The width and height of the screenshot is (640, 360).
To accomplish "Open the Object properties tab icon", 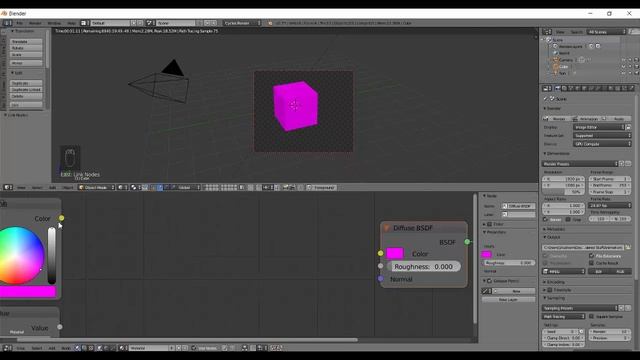I will [x=584, y=88].
